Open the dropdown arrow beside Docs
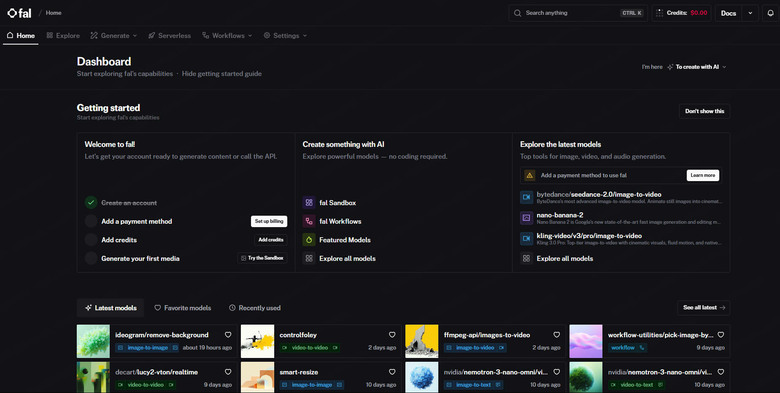Screen dimensions: 780x393 coord(750,13)
